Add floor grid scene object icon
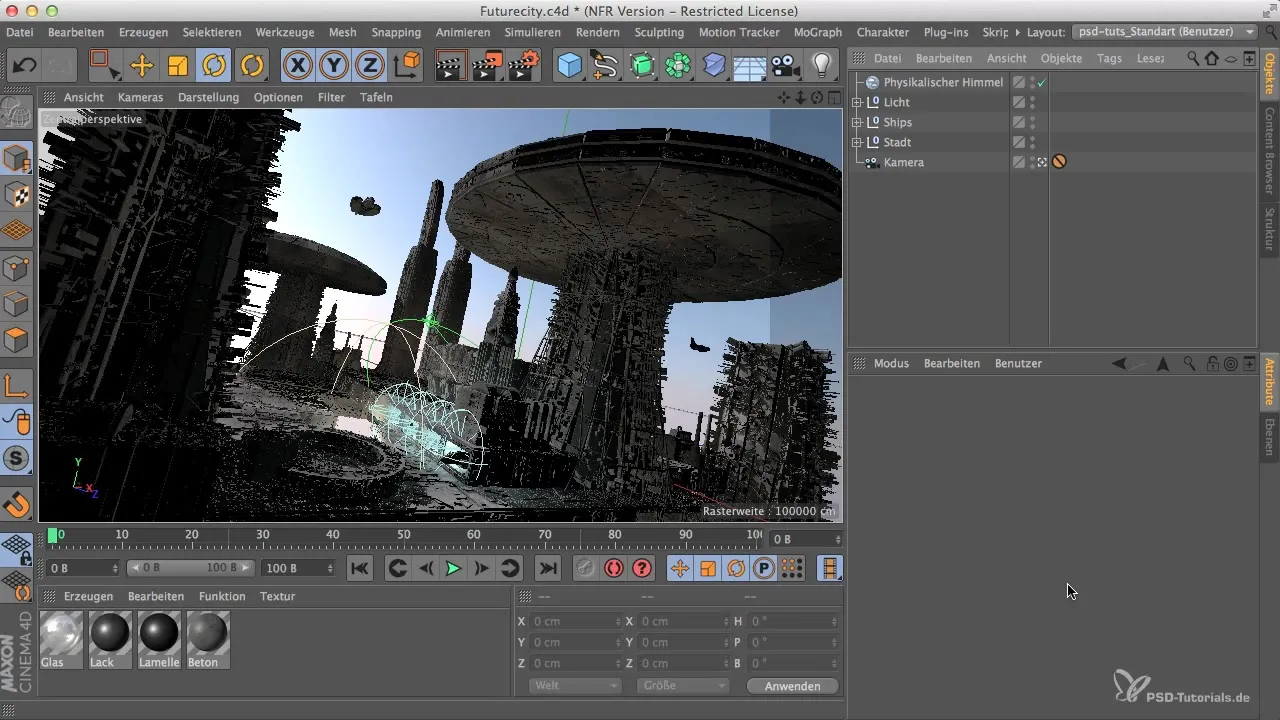 [x=750, y=66]
